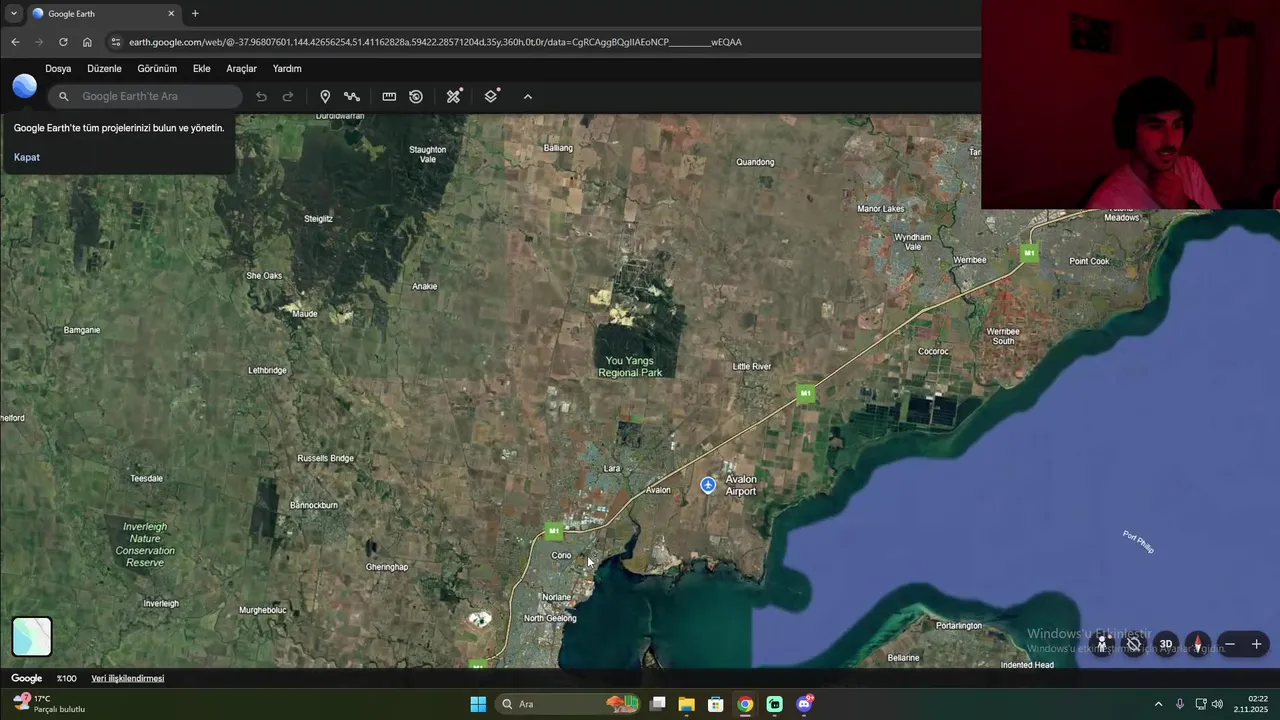The width and height of the screenshot is (1280, 720).
Task: Click the You Yangs Regional Park label
Action: pos(630,367)
